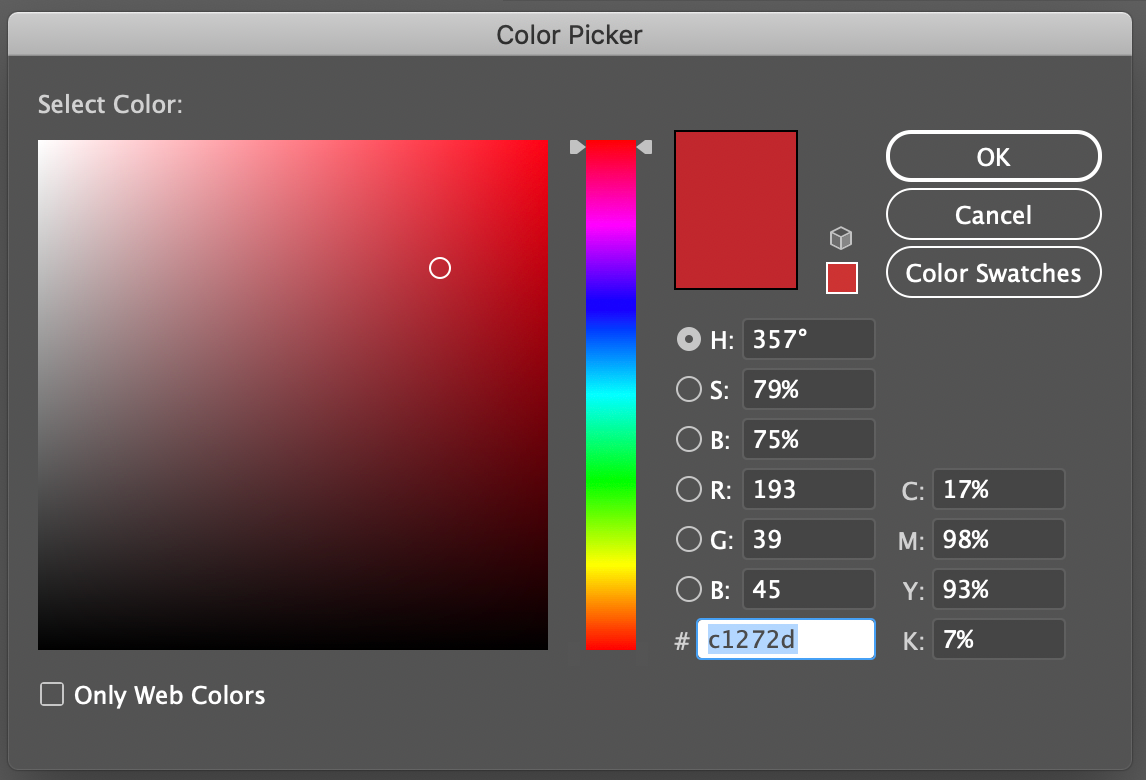Confirm the color with OK
This screenshot has width=1146, height=780.
(x=993, y=156)
